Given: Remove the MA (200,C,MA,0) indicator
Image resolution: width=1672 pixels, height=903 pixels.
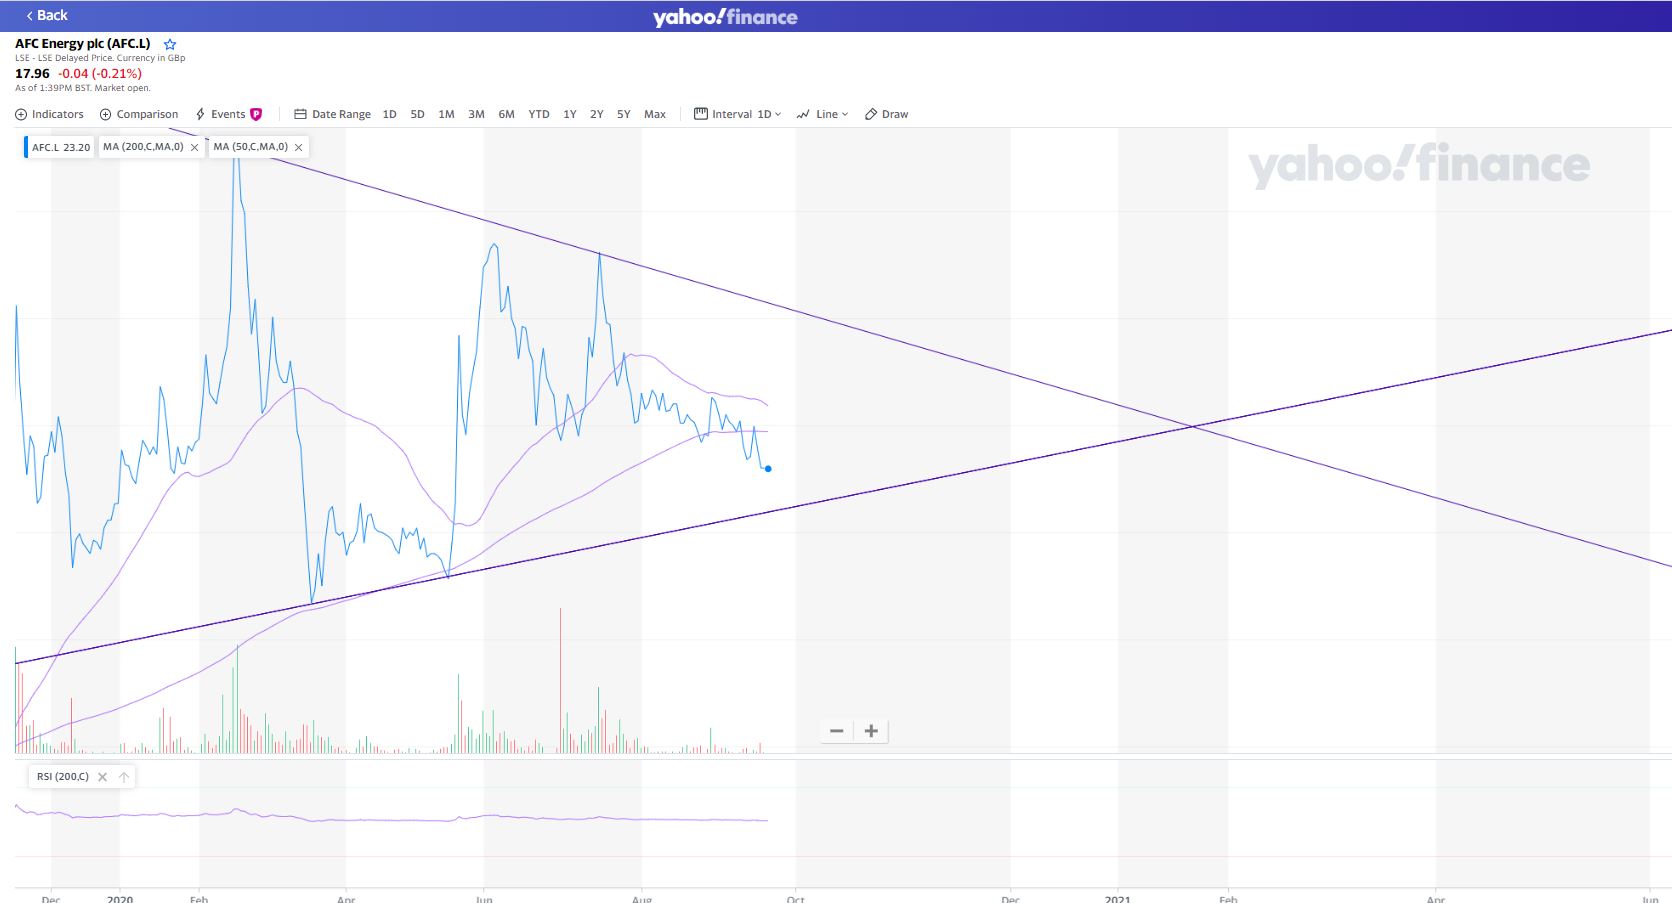Looking at the screenshot, I should pos(193,146).
